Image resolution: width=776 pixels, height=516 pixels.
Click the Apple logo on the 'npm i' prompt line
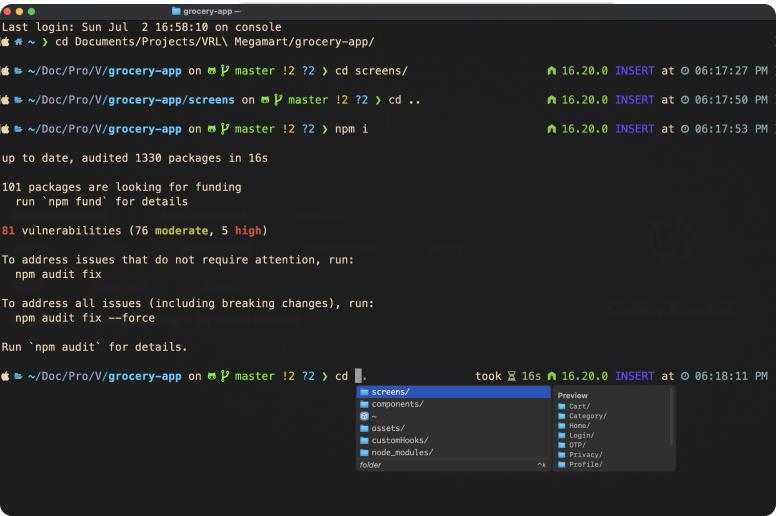tap(5, 129)
